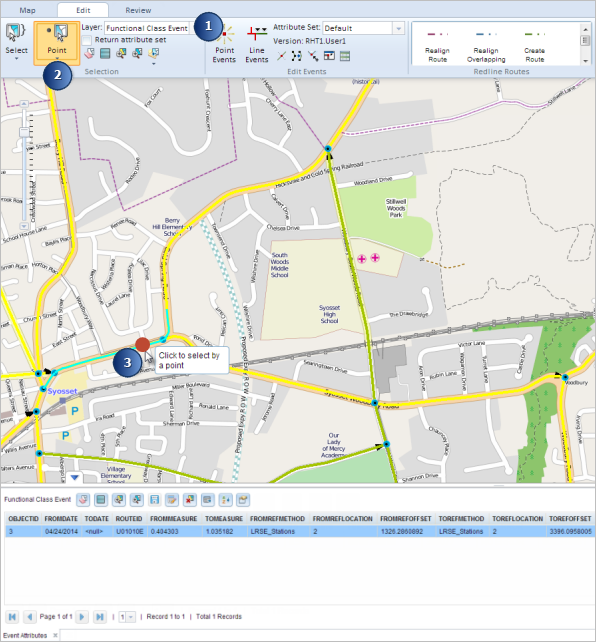This screenshot has width=596, height=642.
Task: Click the fifth selection icon with dropdown arrow in Selection group
Action: pyautogui.click(x=154, y=54)
